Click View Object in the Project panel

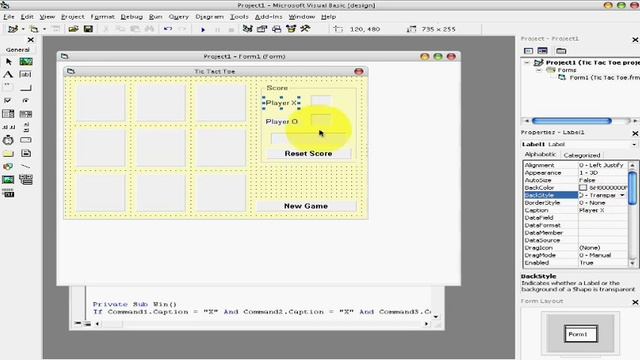click(x=542, y=51)
